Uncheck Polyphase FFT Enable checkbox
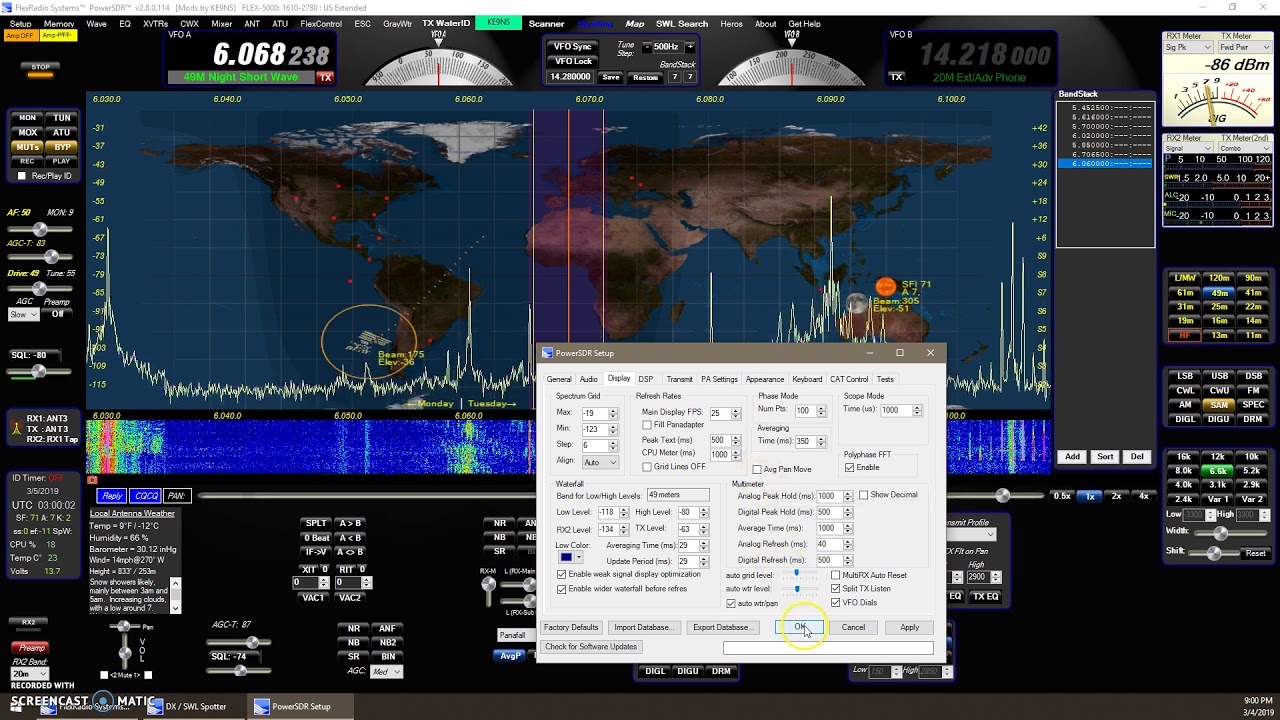The height and width of the screenshot is (720, 1280). coord(849,468)
